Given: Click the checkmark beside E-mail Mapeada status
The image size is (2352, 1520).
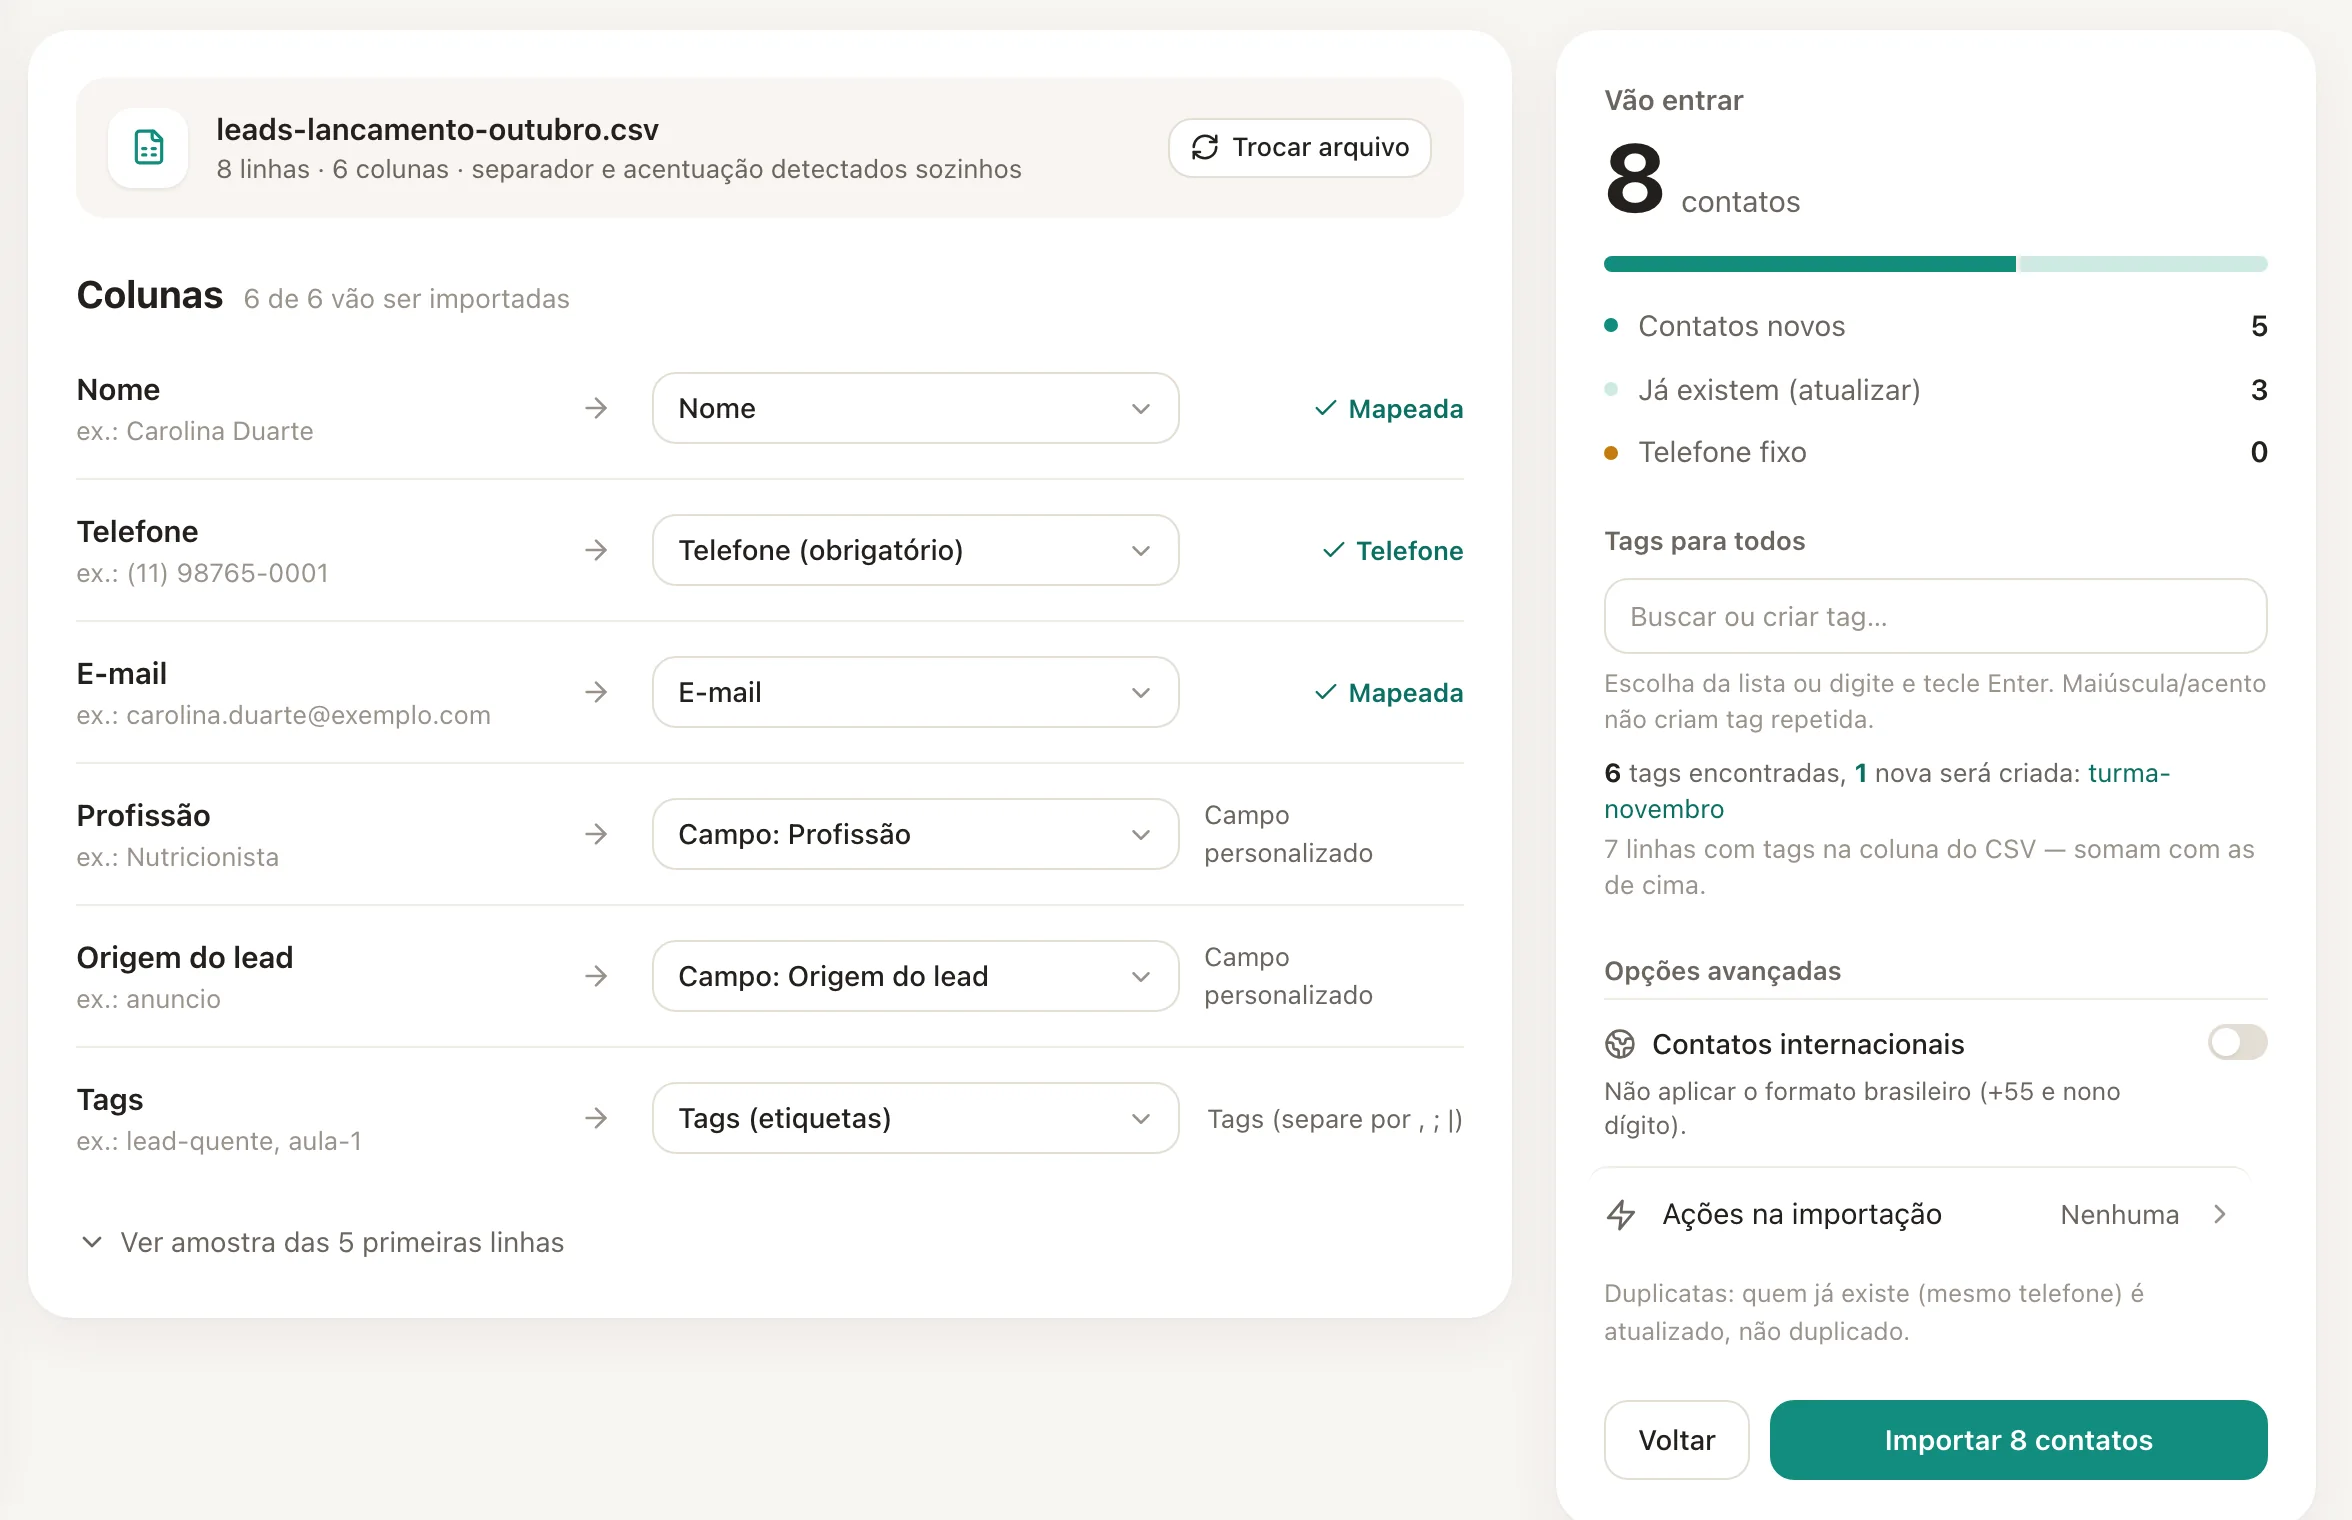Looking at the screenshot, I should coord(1325,692).
